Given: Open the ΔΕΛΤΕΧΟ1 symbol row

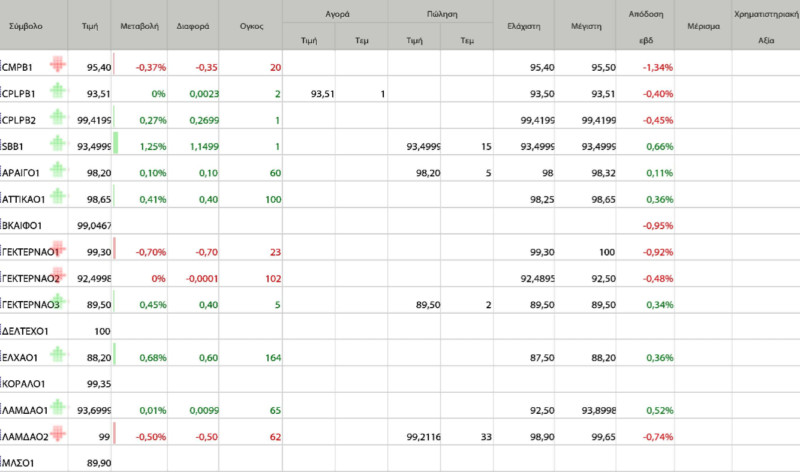Looking at the screenshot, I should point(25,331).
